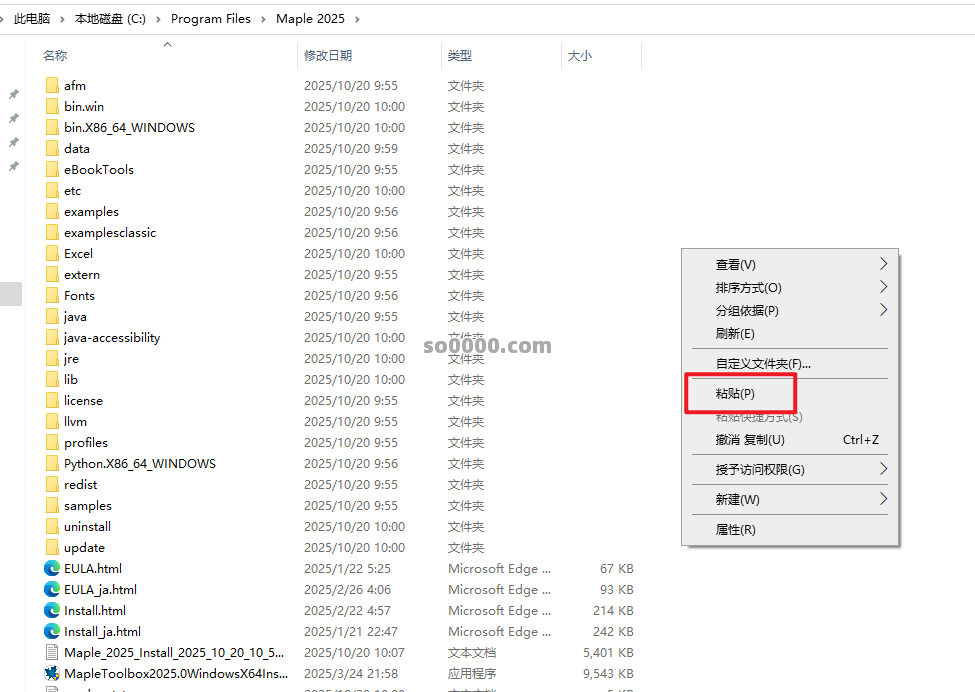This screenshot has width=975, height=692.
Task: Select the java-accessibility folder icon
Action: click(52, 337)
